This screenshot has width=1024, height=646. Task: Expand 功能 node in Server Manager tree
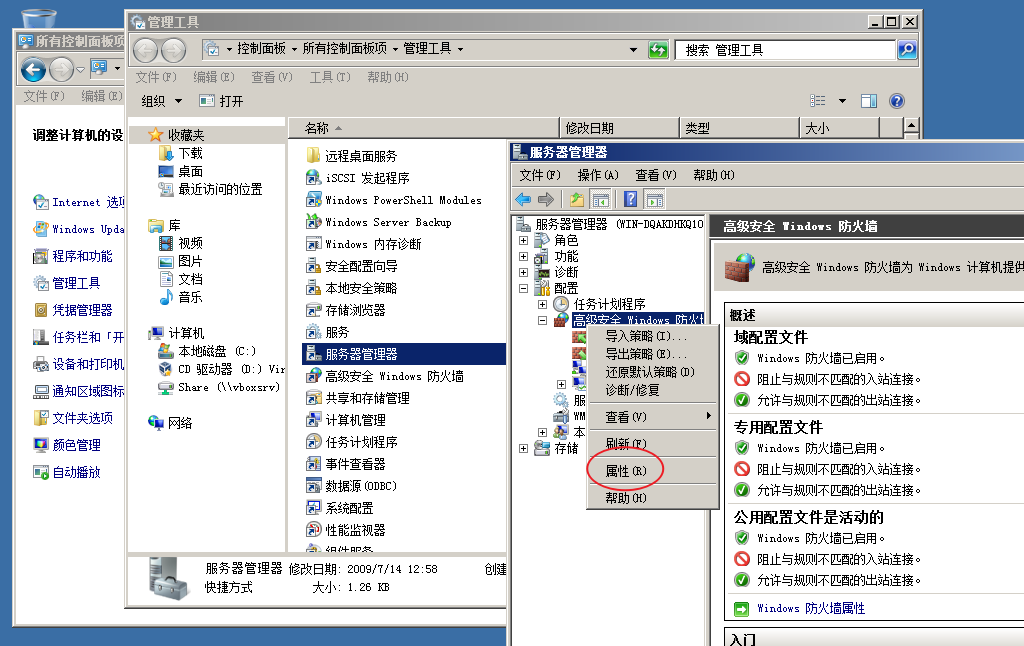pos(523,257)
